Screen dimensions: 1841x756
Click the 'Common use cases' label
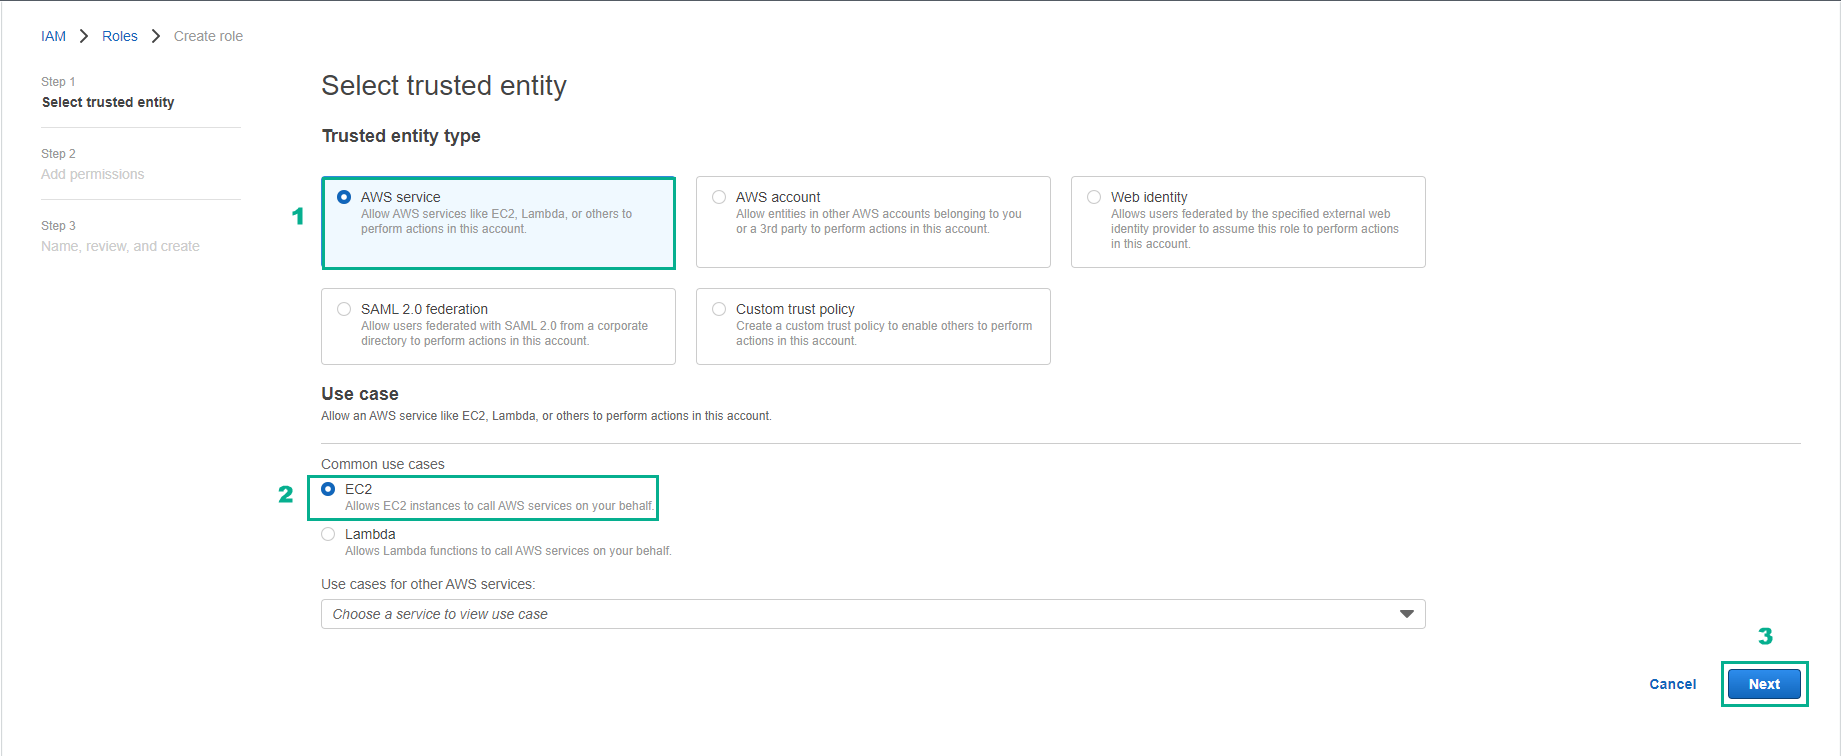[x=383, y=464]
